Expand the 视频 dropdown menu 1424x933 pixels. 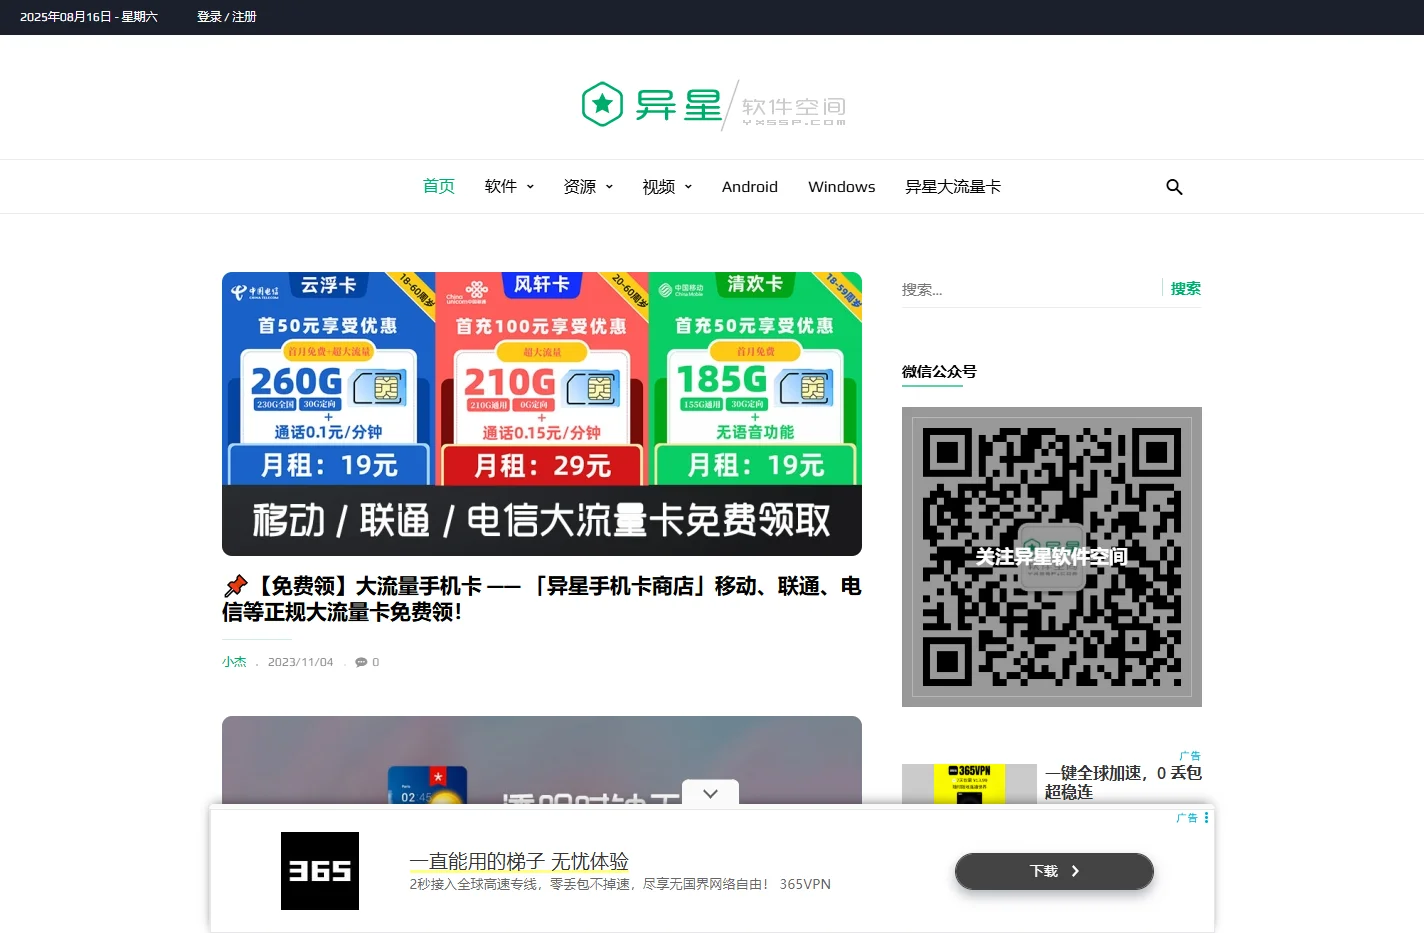coord(667,186)
